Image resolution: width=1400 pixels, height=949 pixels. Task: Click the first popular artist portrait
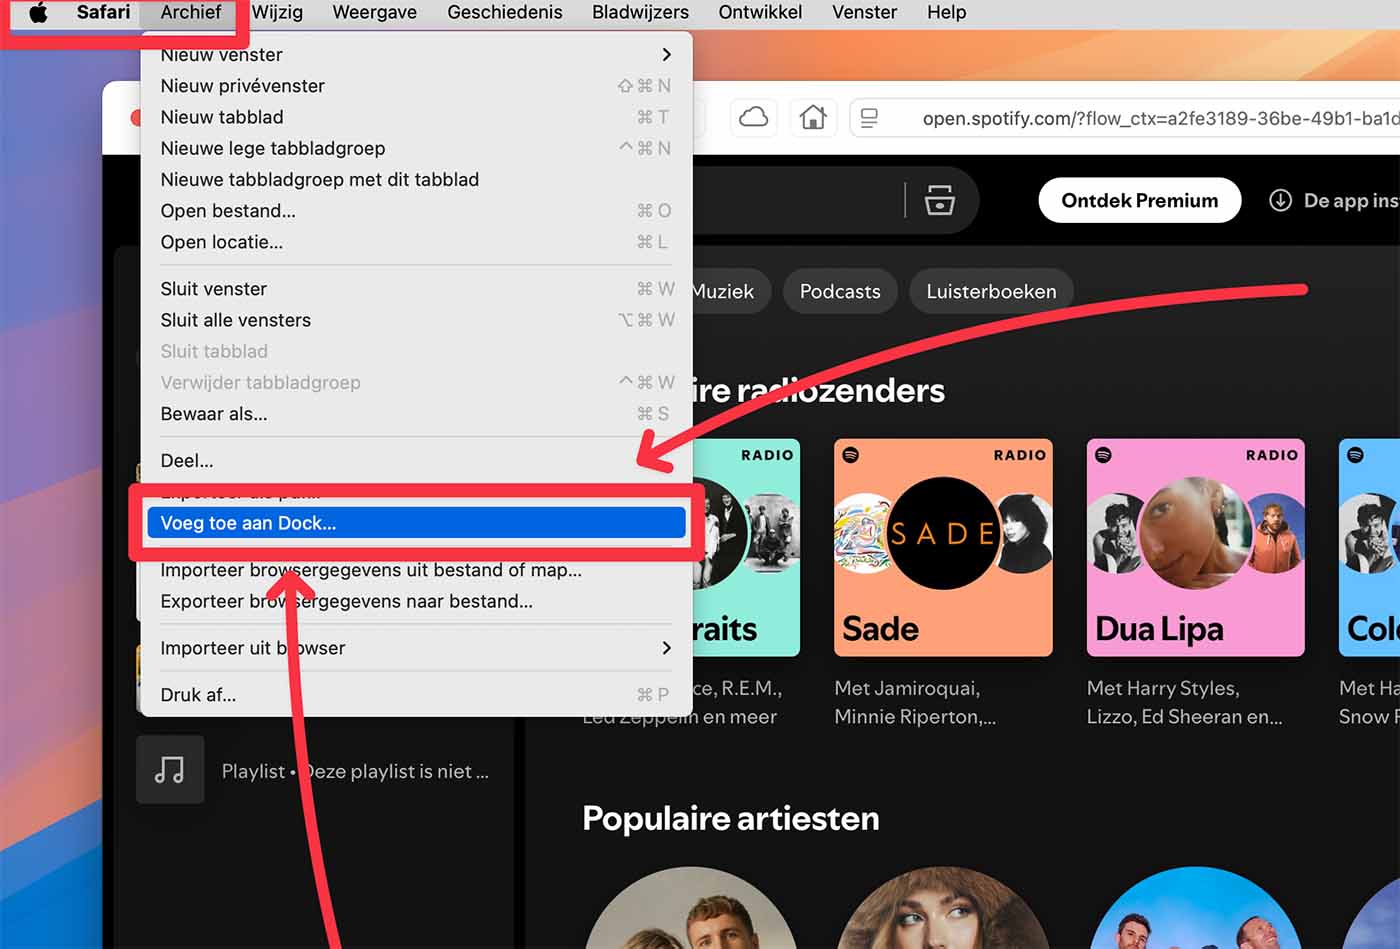[690, 908]
